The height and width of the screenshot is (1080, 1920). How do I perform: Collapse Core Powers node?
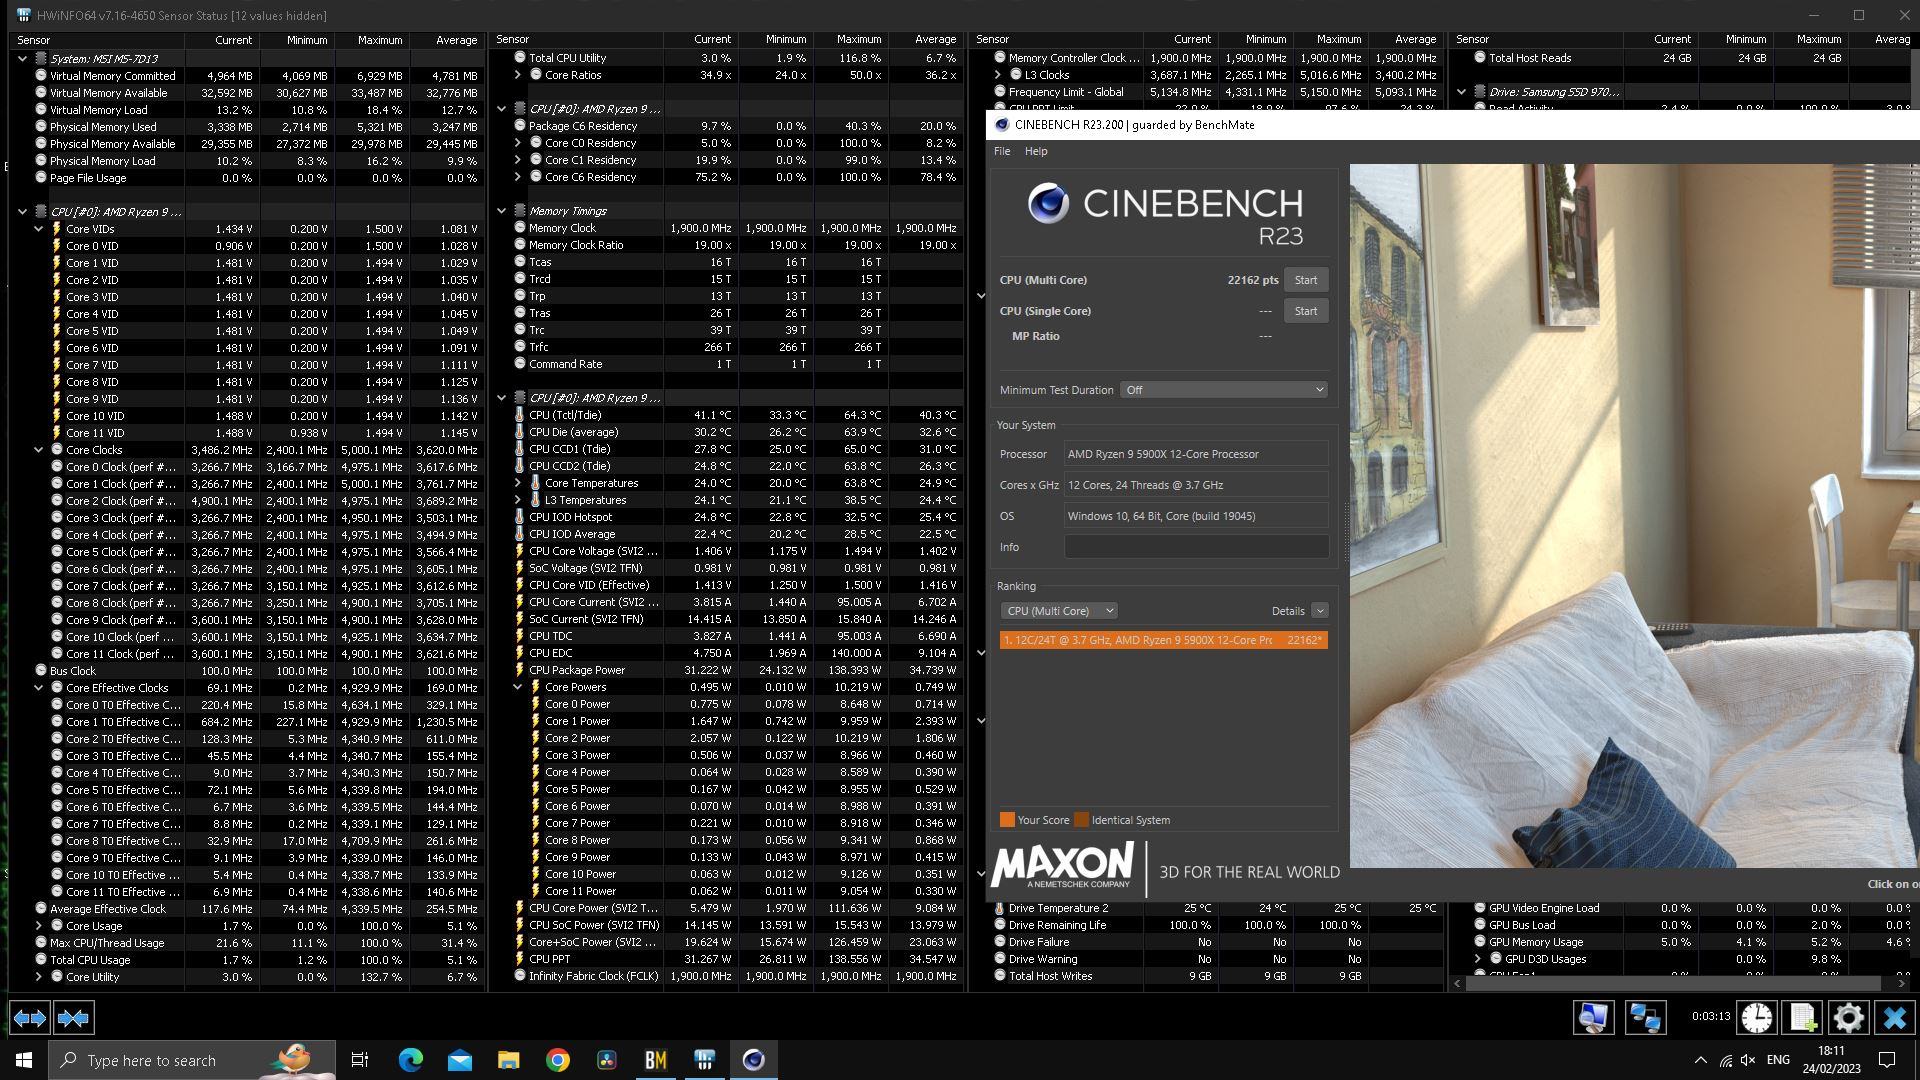click(518, 687)
